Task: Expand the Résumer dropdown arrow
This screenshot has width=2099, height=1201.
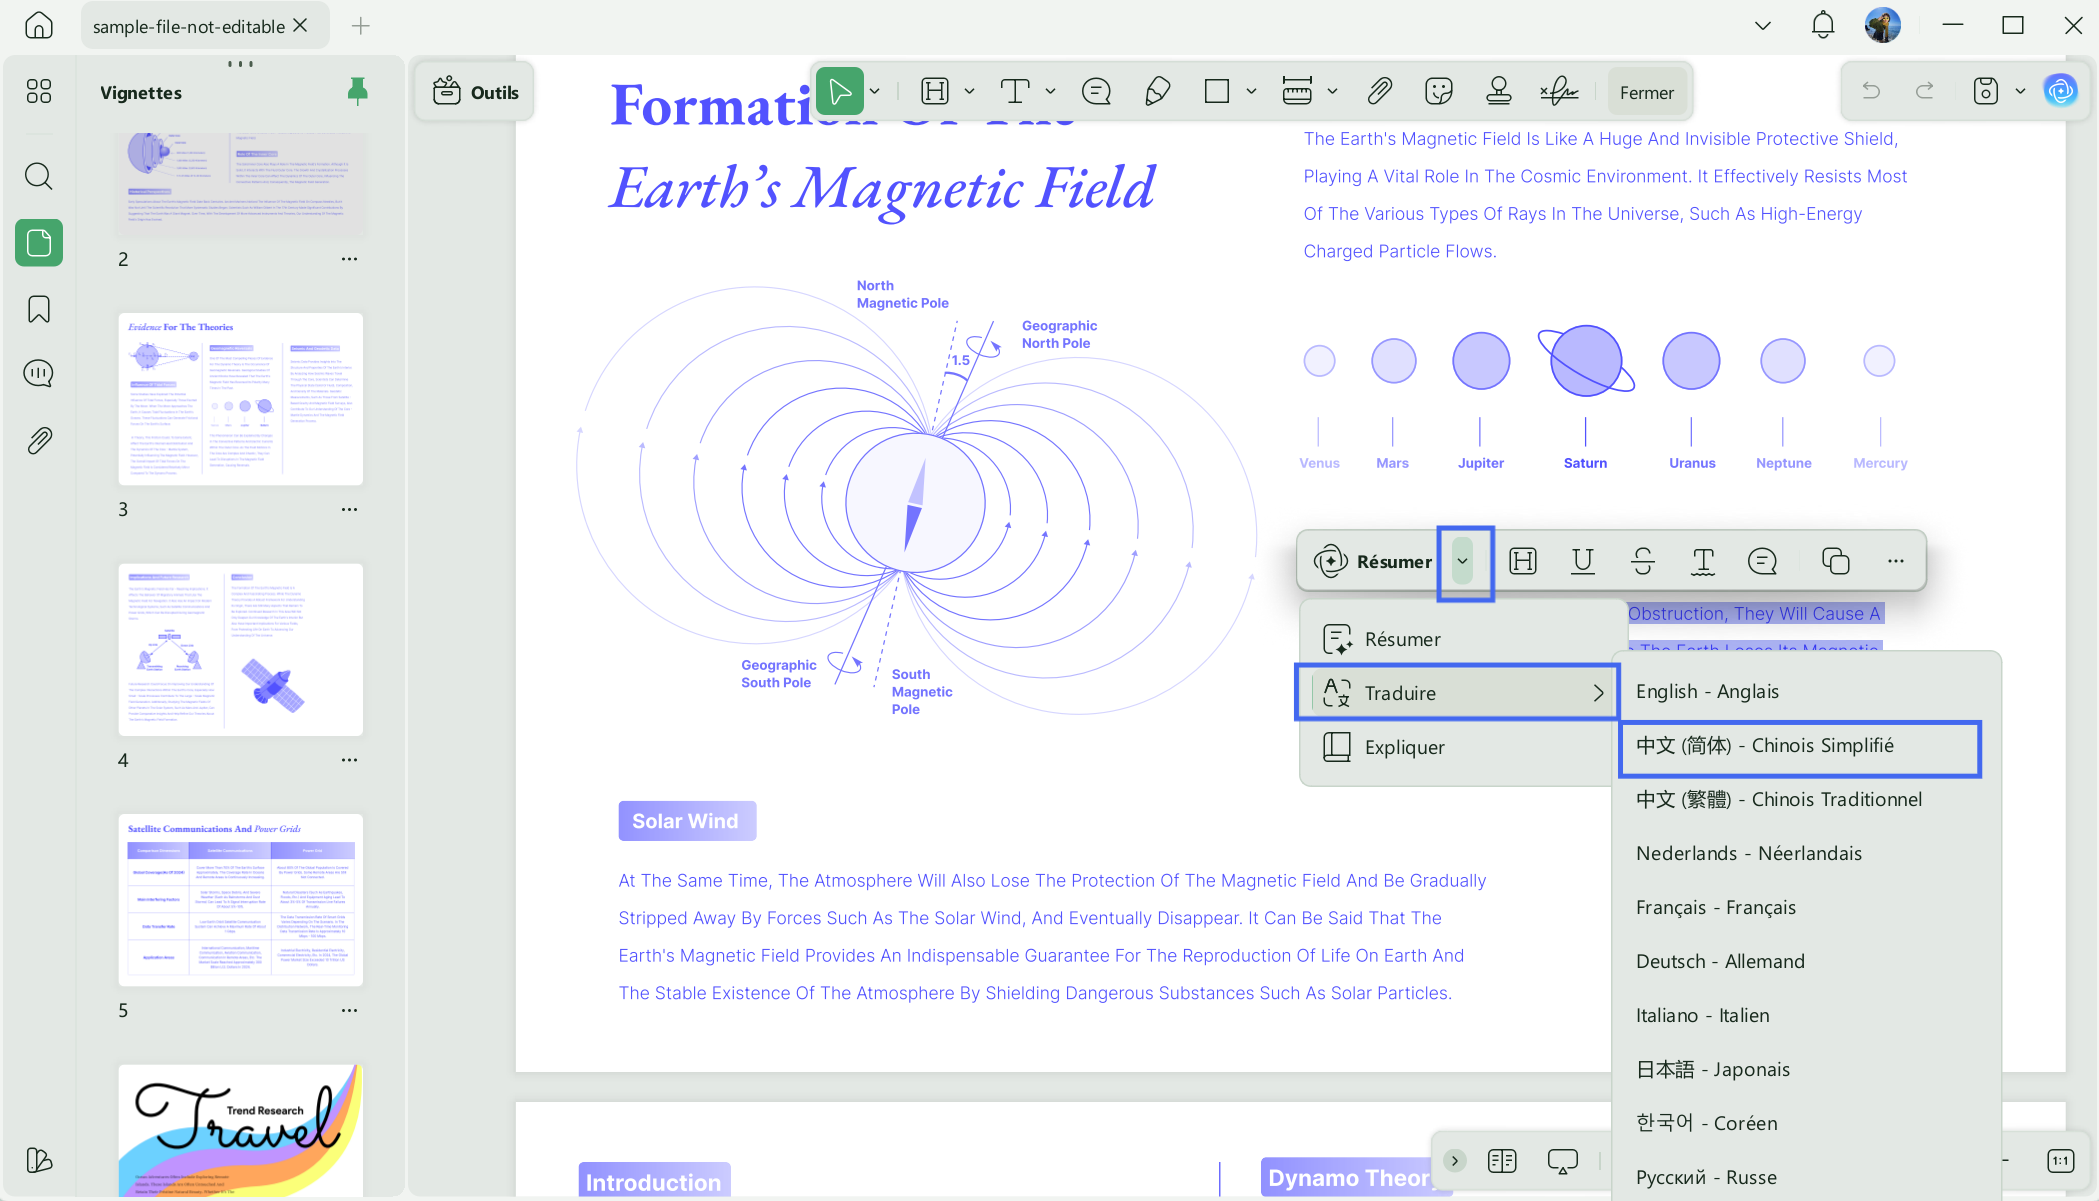Action: (1463, 562)
